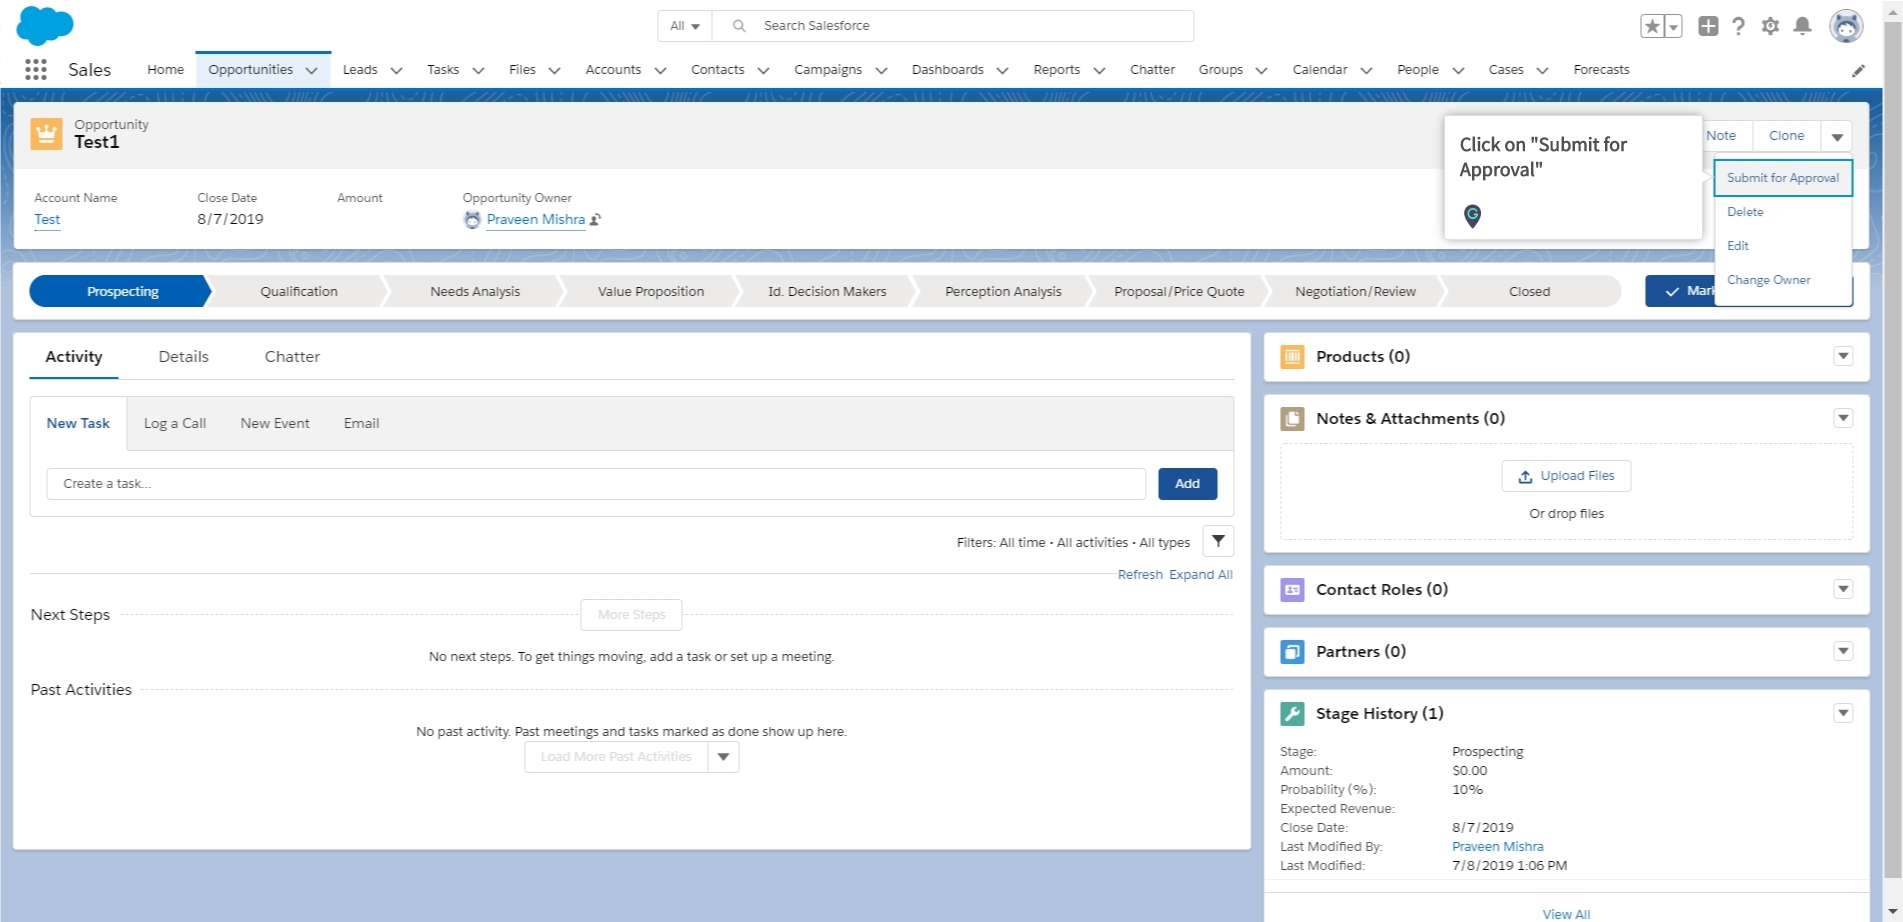Expand the Accounts tab chevron

[x=660, y=70]
